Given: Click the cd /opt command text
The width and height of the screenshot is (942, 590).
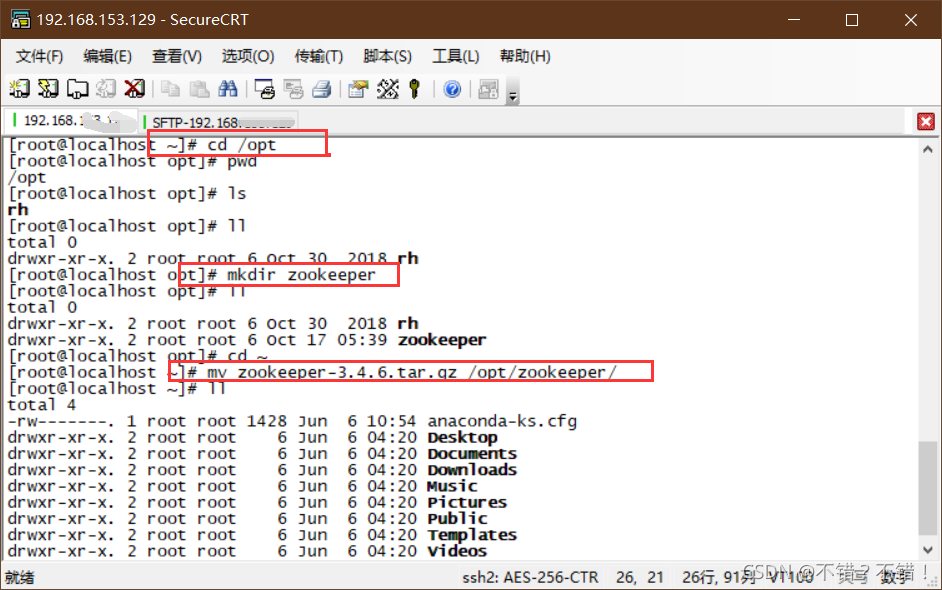Looking at the screenshot, I should pyautogui.click(x=242, y=145).
